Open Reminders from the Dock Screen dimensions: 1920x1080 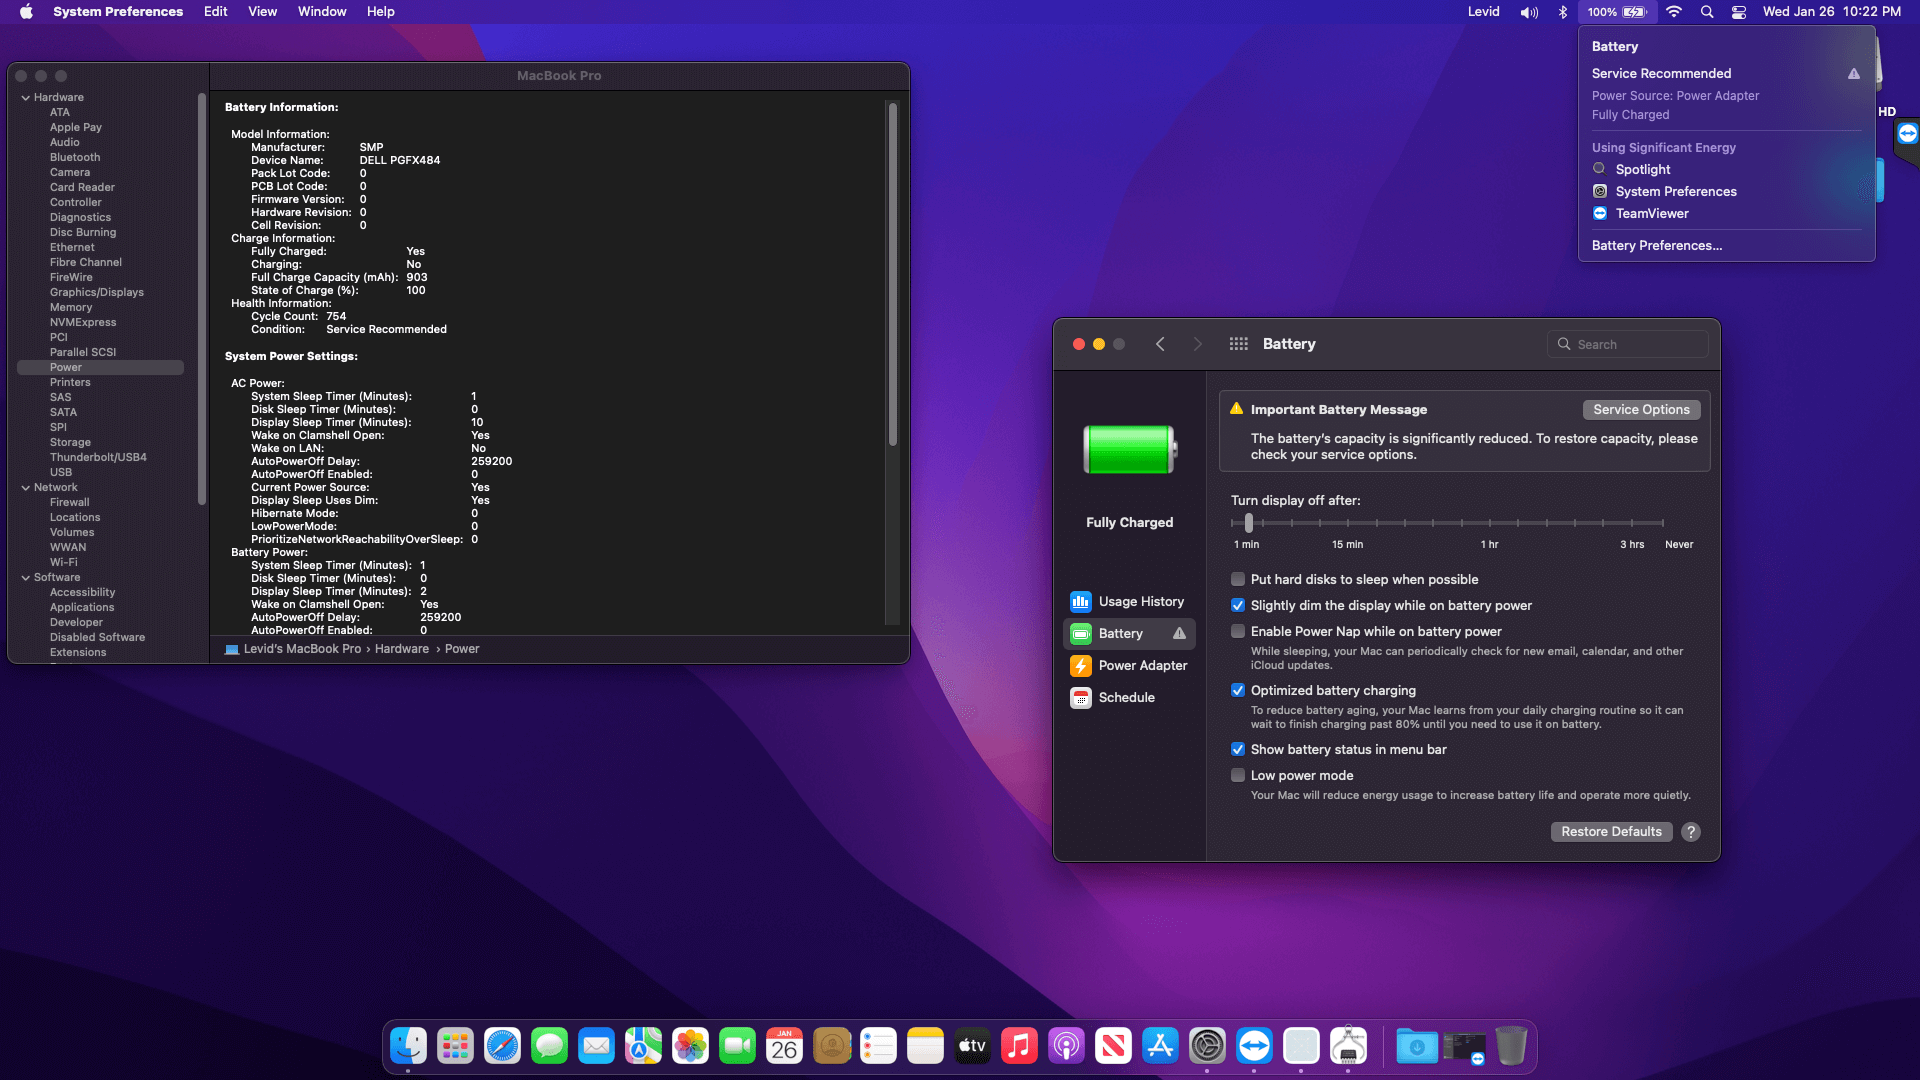click(878, 1047)
